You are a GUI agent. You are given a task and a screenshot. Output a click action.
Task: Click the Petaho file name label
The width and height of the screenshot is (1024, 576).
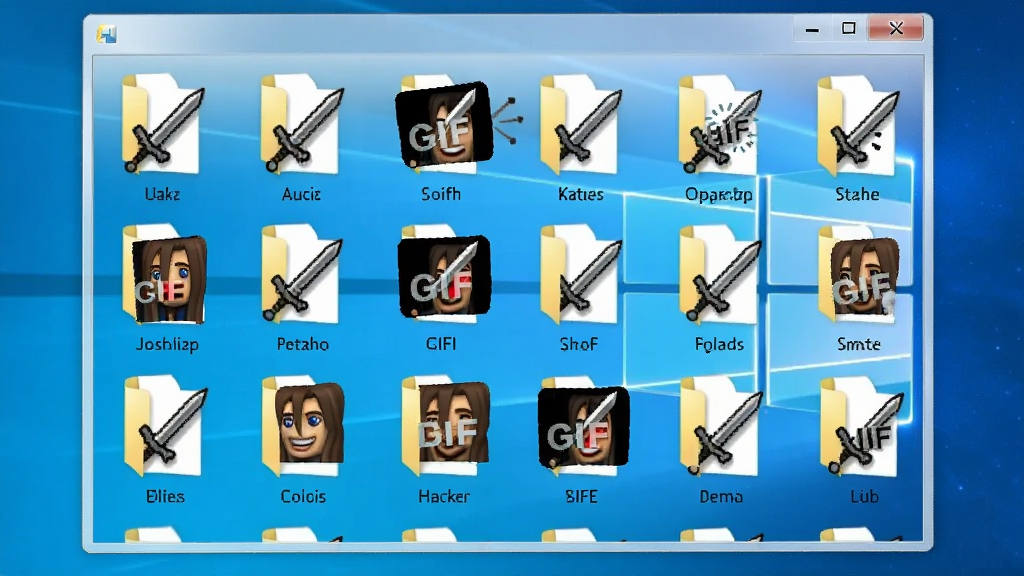tap(302, 344)
